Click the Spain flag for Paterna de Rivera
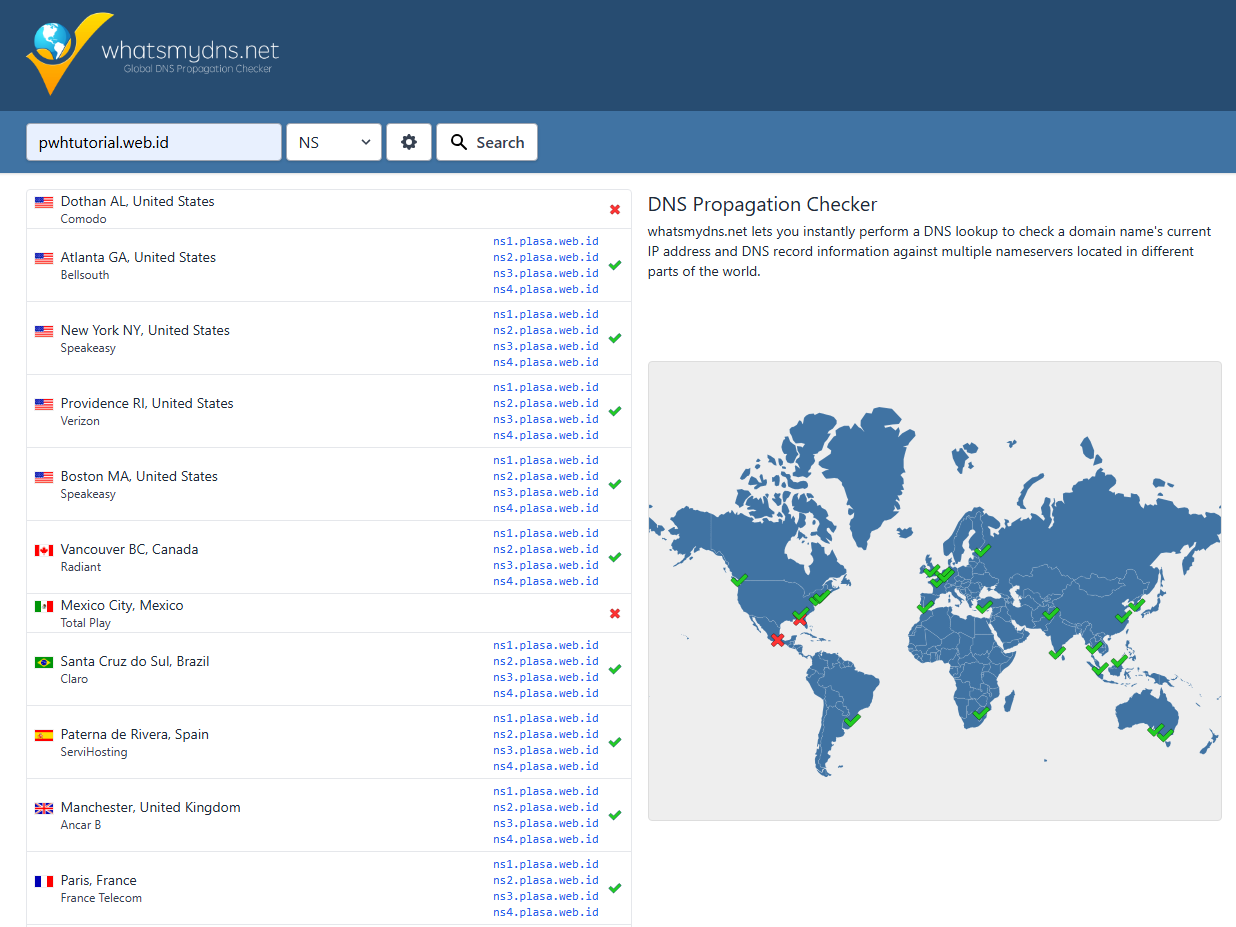This screenshot has height=927, width=1236. 44,735
